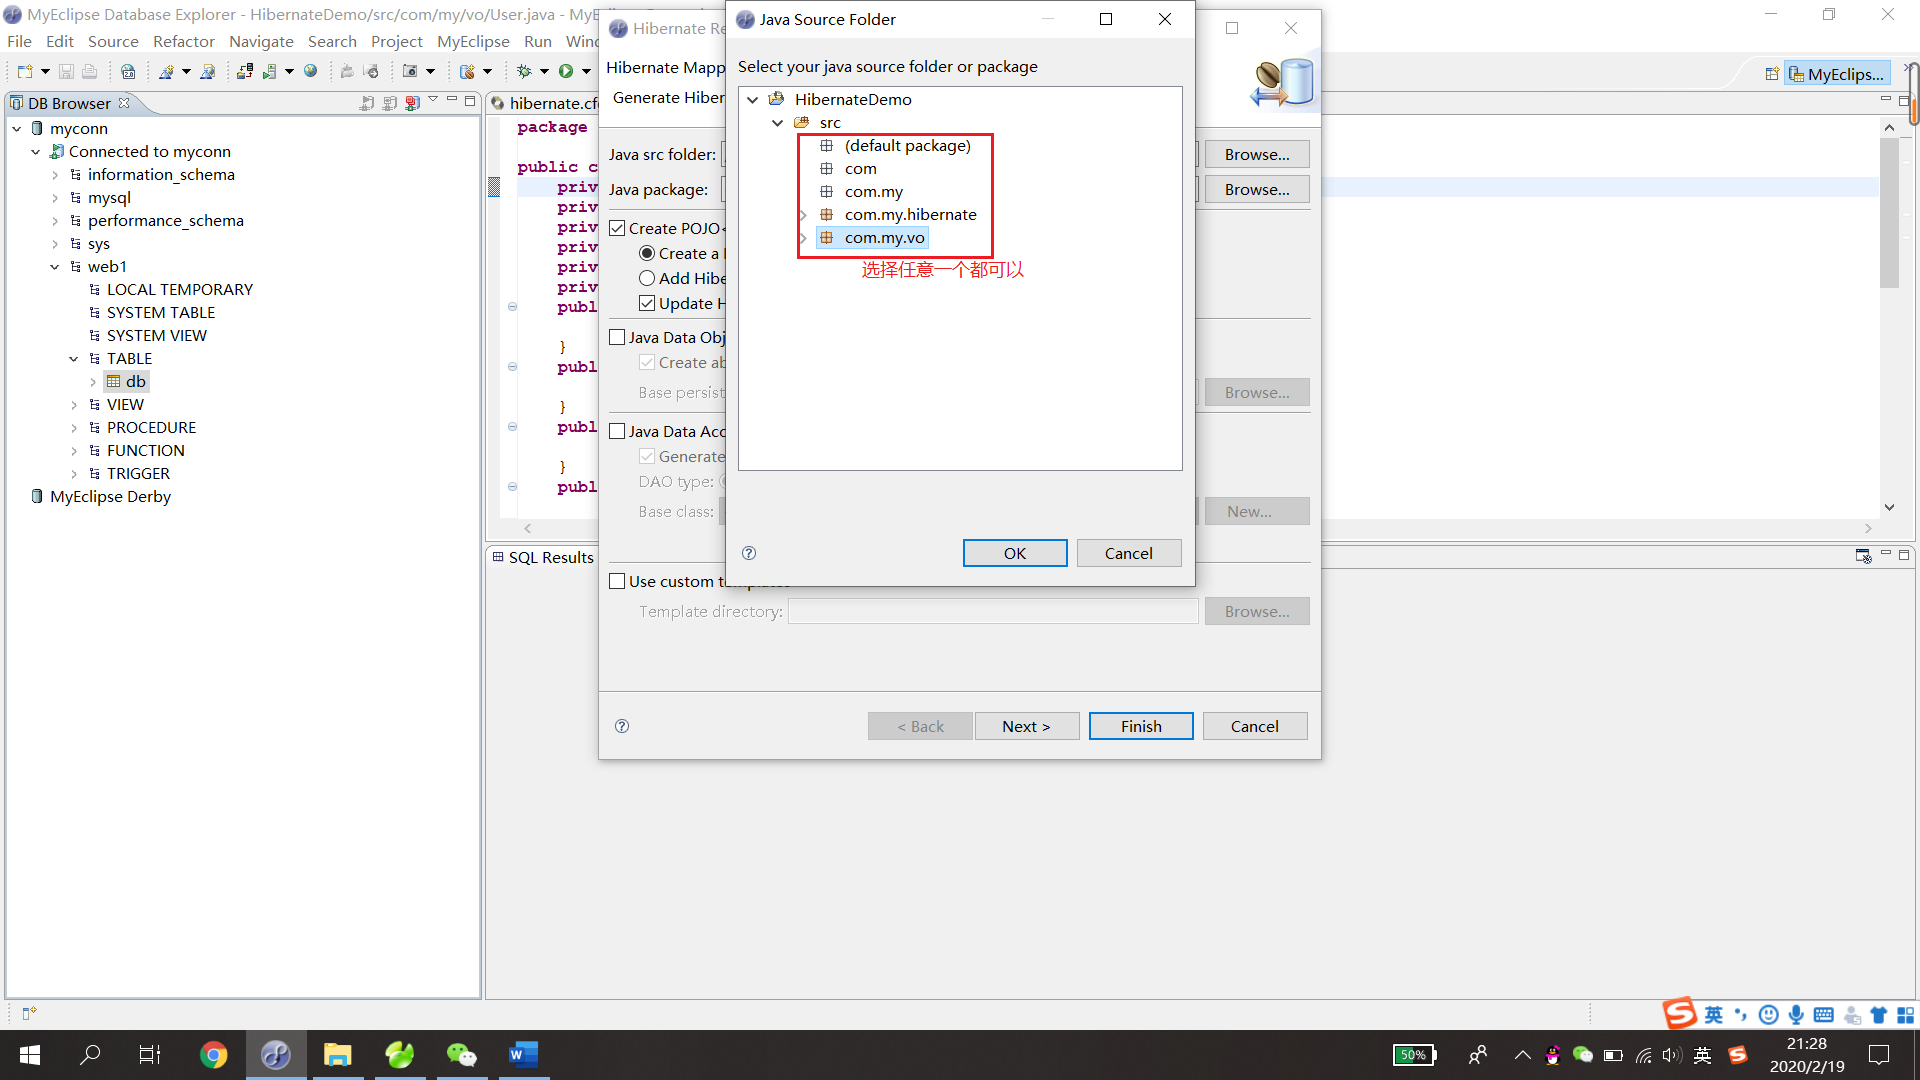Open the web browser globe icon
Screen dimensions: 1920x1080
[x=311, y=71]
